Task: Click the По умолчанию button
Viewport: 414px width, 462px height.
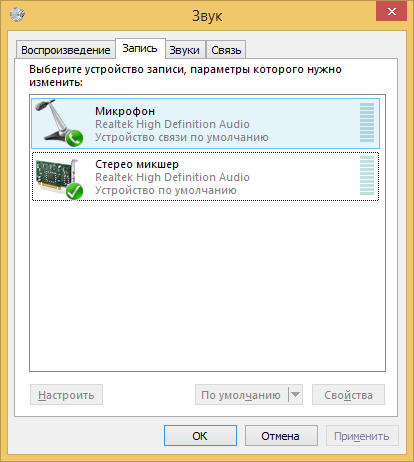Action: coord(241,395)
